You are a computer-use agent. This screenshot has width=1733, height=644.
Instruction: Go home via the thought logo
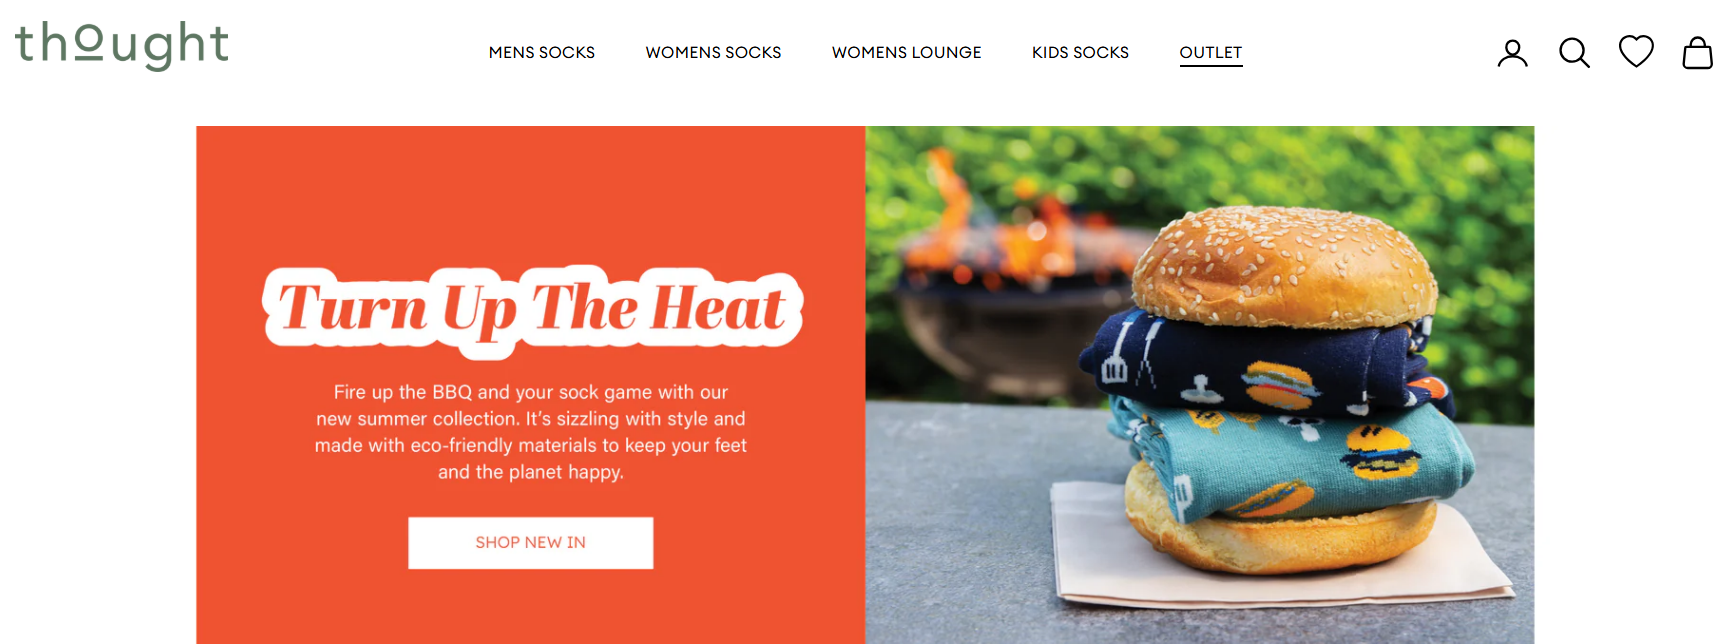[121, 45]
